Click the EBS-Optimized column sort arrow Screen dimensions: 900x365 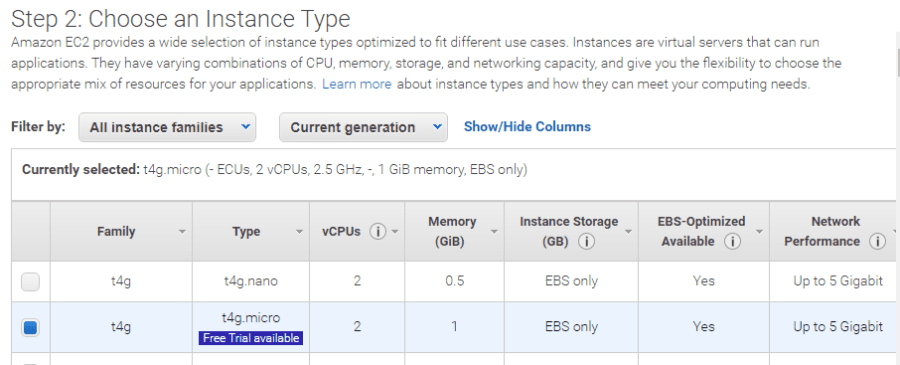[x=760, y=232]
